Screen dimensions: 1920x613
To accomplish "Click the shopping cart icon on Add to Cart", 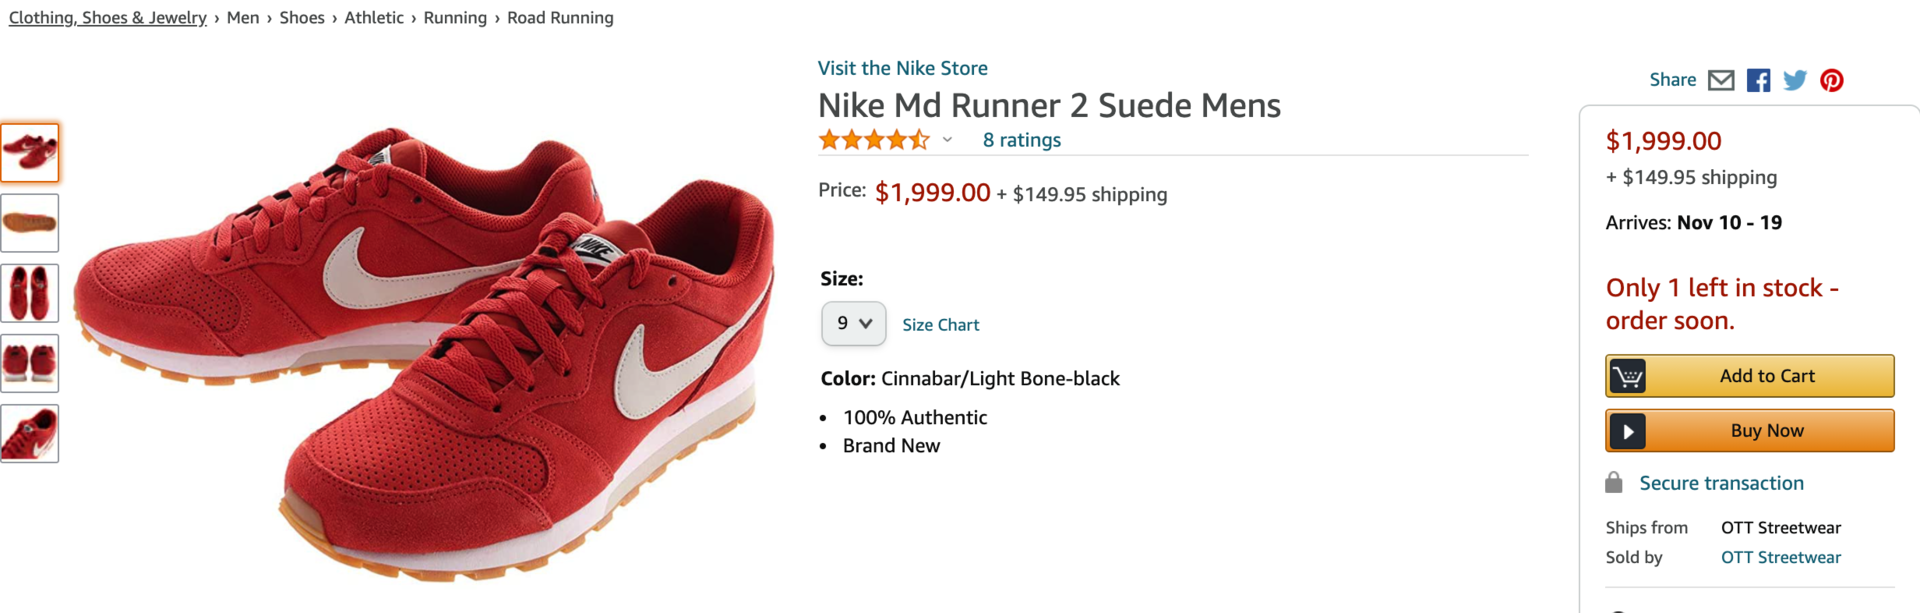I will pos(1627,376).
